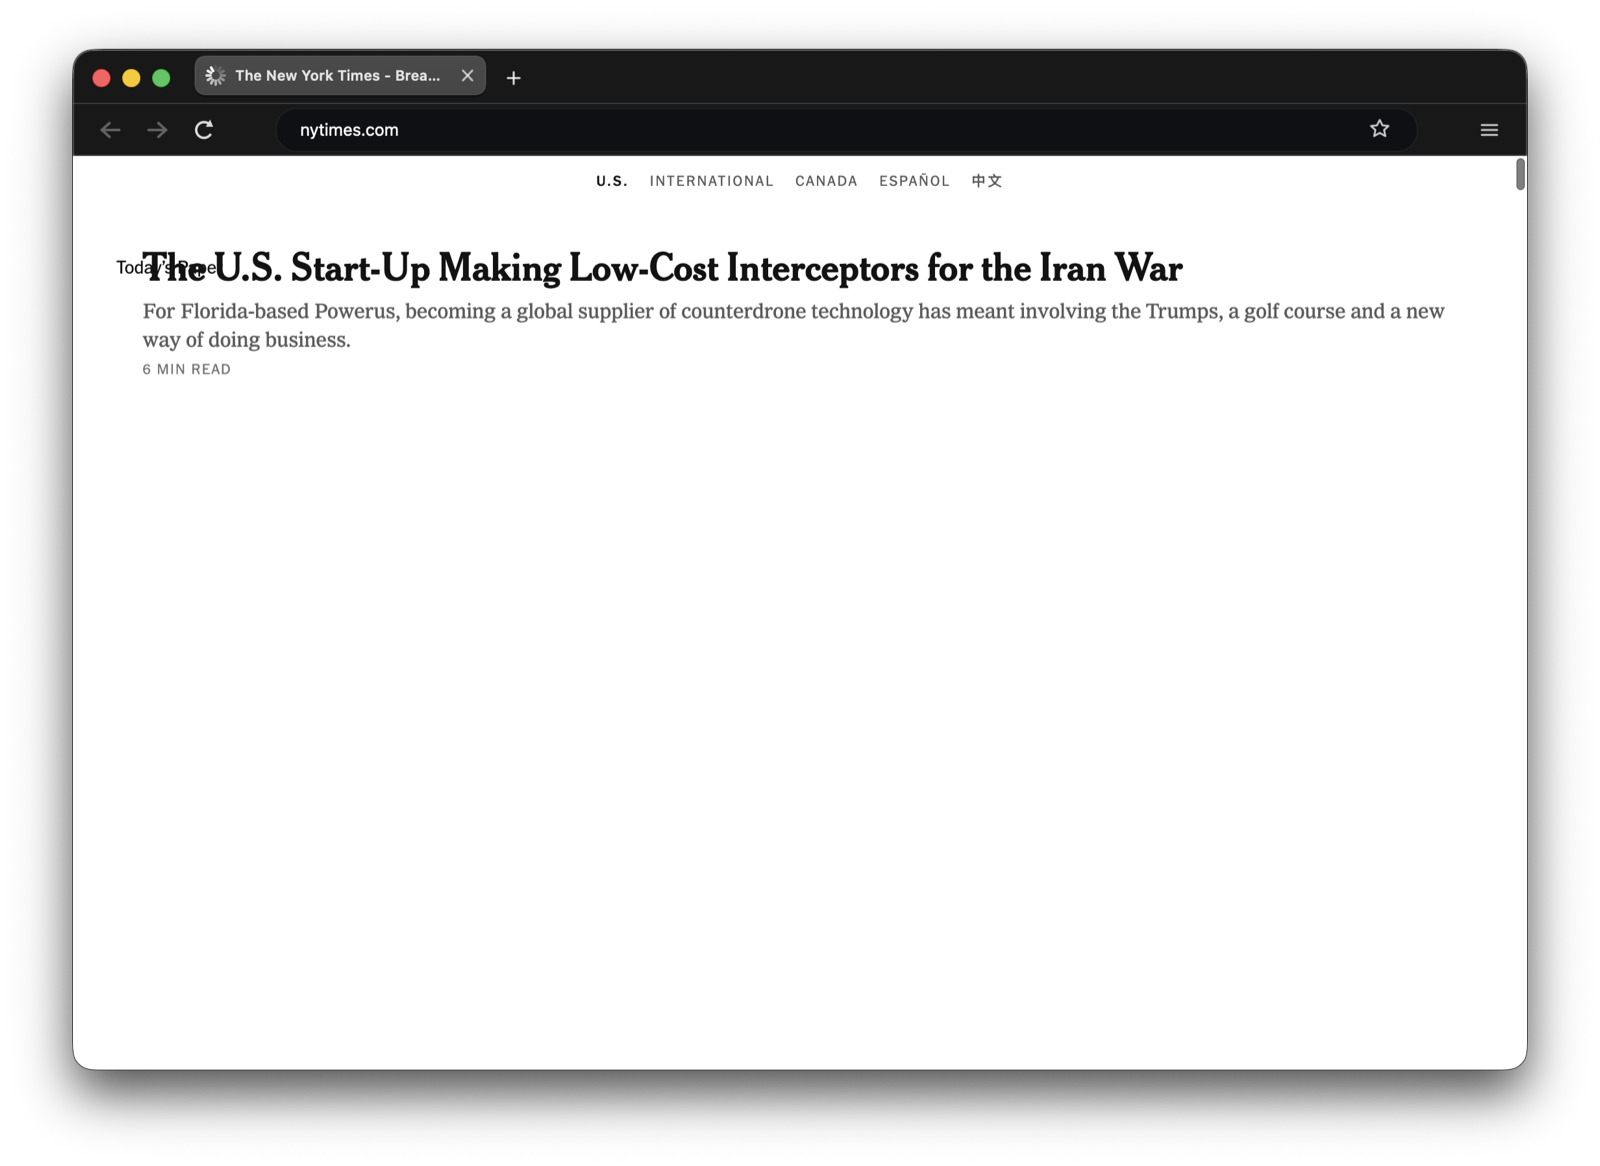This screenshot has height=1166, width=1600.
Task: Go back to the previous page
Action: 110,130
